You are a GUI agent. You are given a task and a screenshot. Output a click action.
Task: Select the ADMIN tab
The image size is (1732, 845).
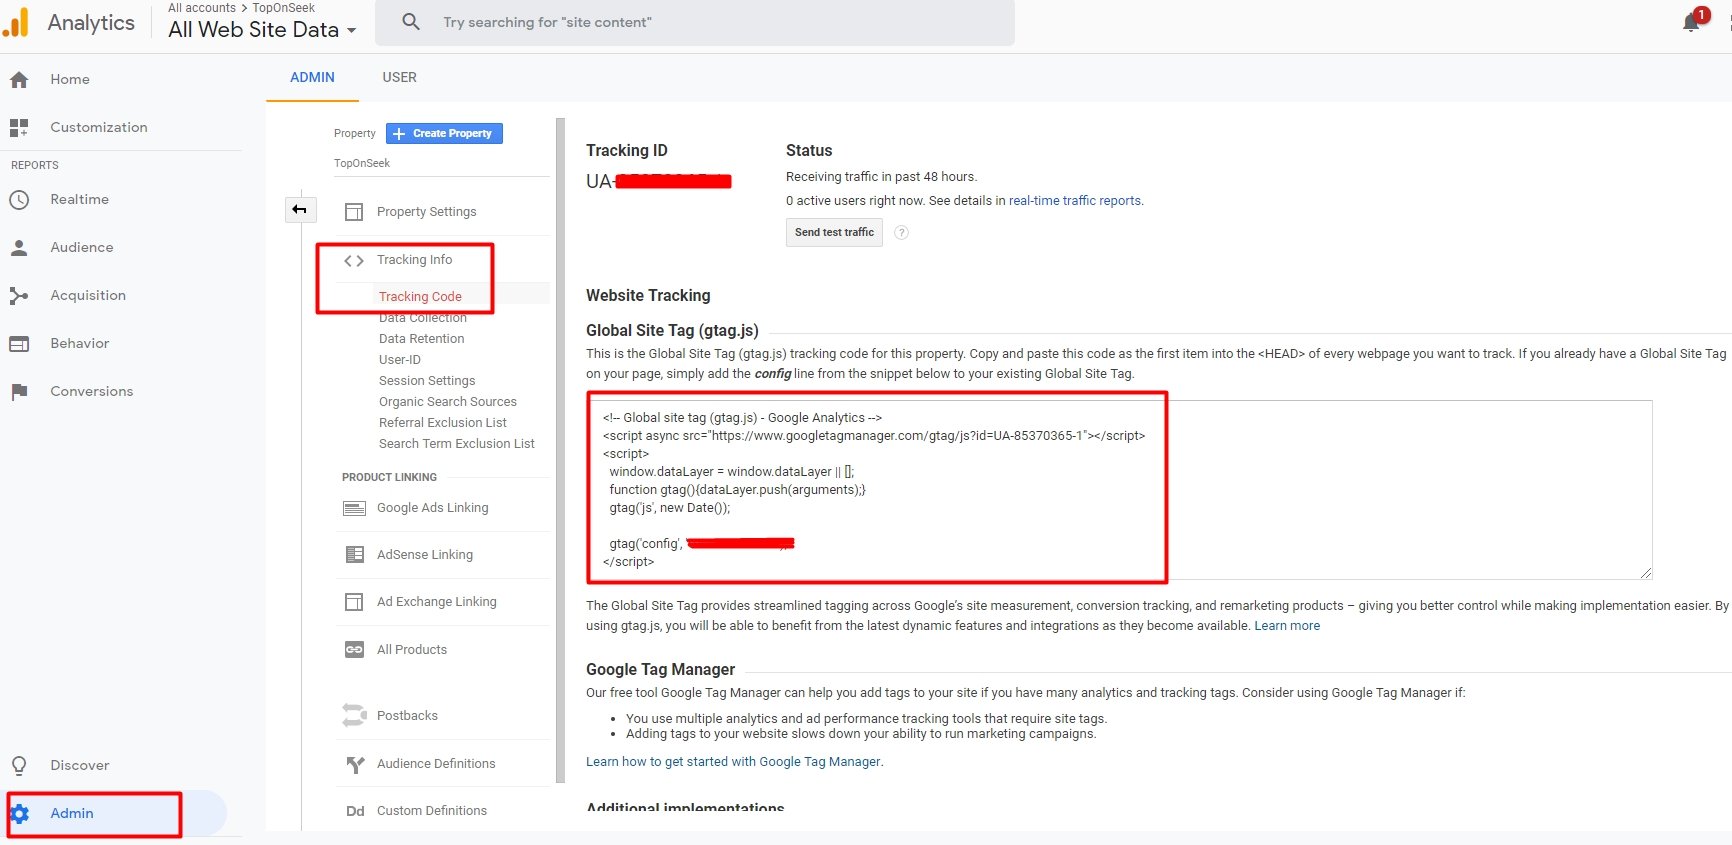(x=312, y=78)
